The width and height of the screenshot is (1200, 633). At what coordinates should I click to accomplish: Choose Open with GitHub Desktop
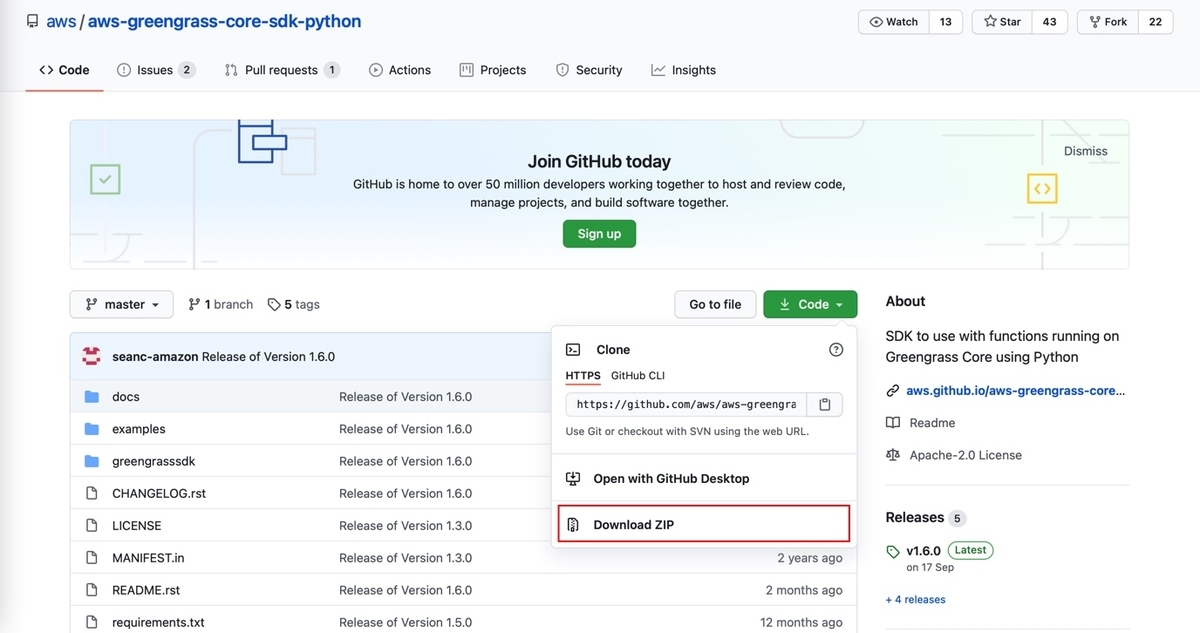point(704,479)
